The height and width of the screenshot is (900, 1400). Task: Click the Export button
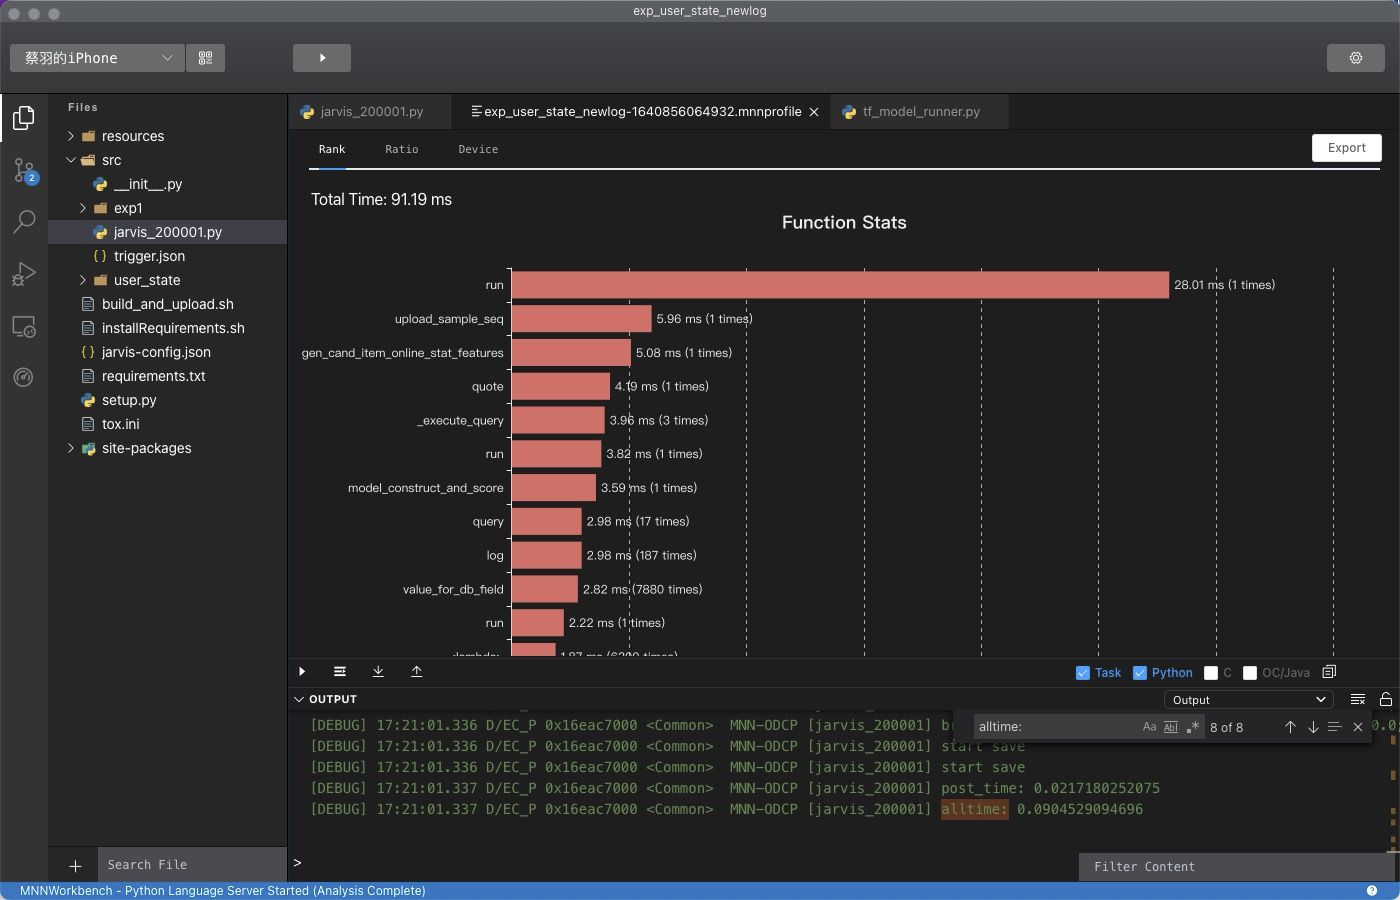[x=1346, y=148]
